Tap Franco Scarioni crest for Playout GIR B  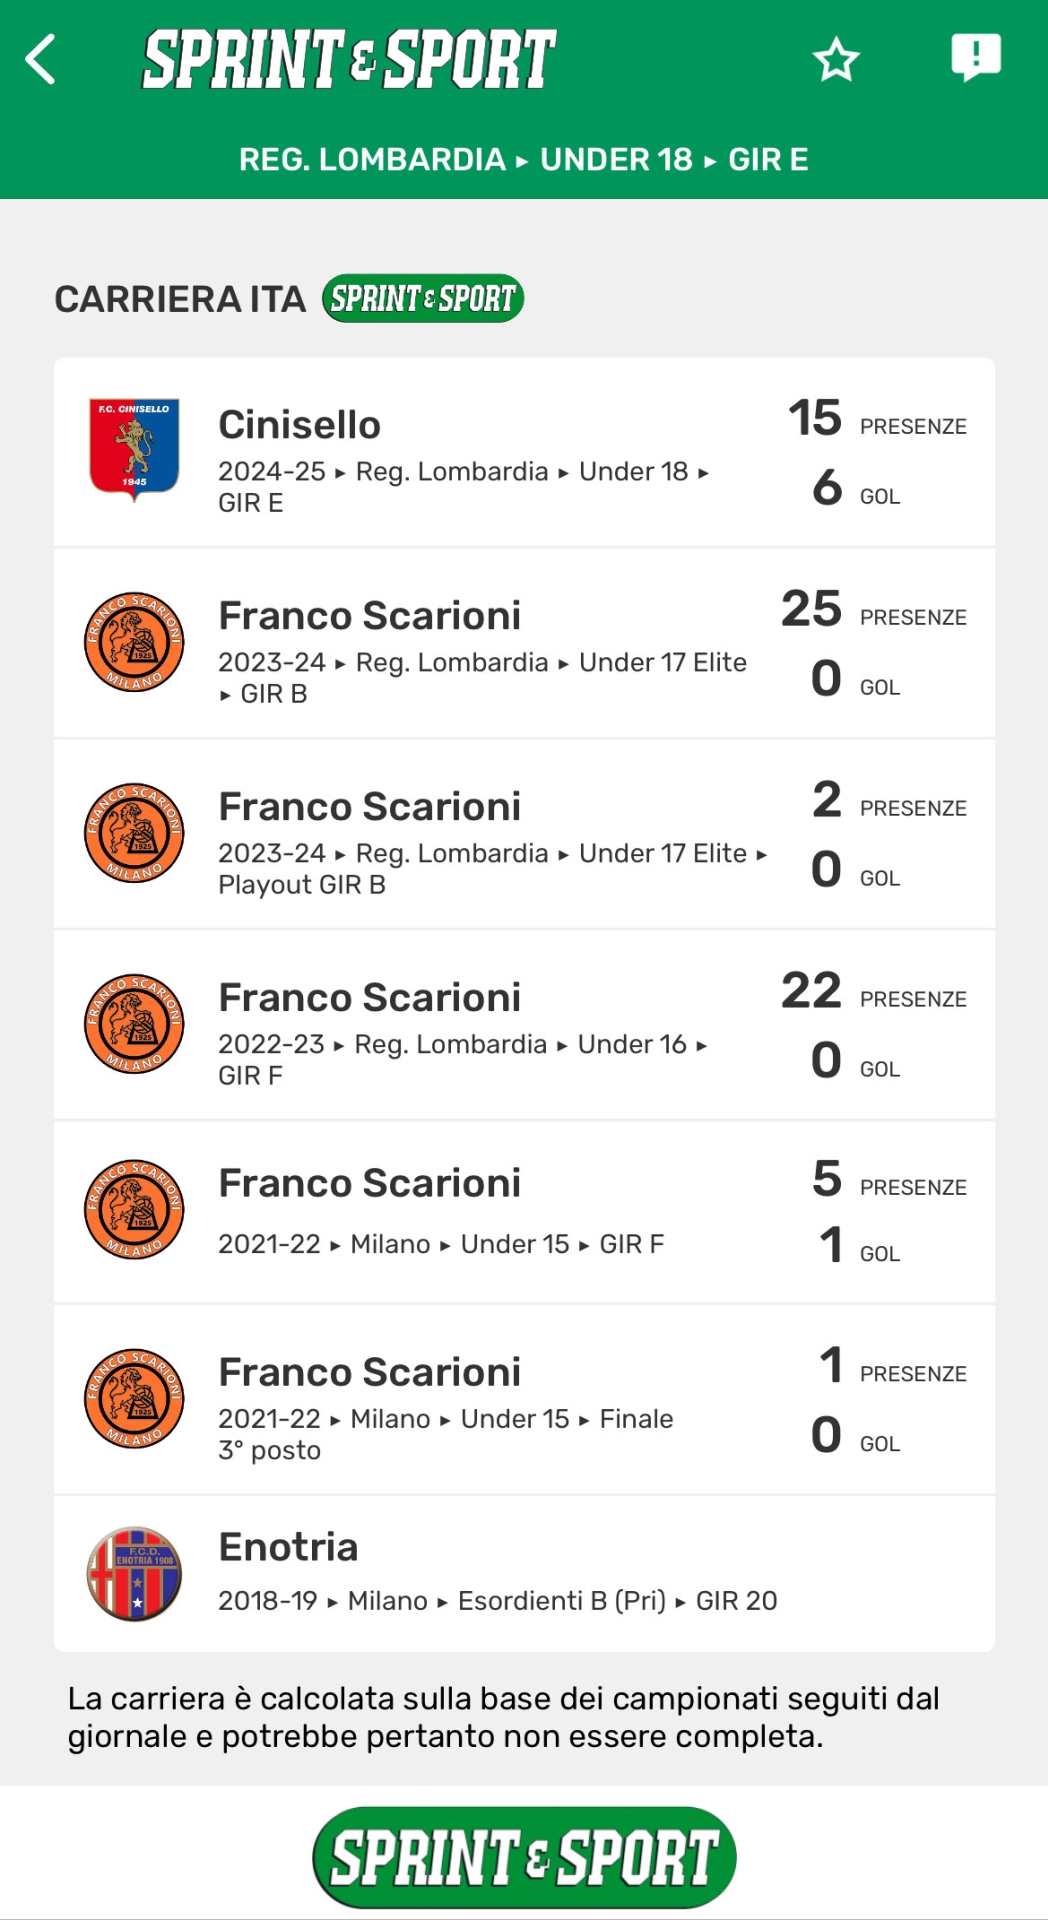tap(134, 832)
